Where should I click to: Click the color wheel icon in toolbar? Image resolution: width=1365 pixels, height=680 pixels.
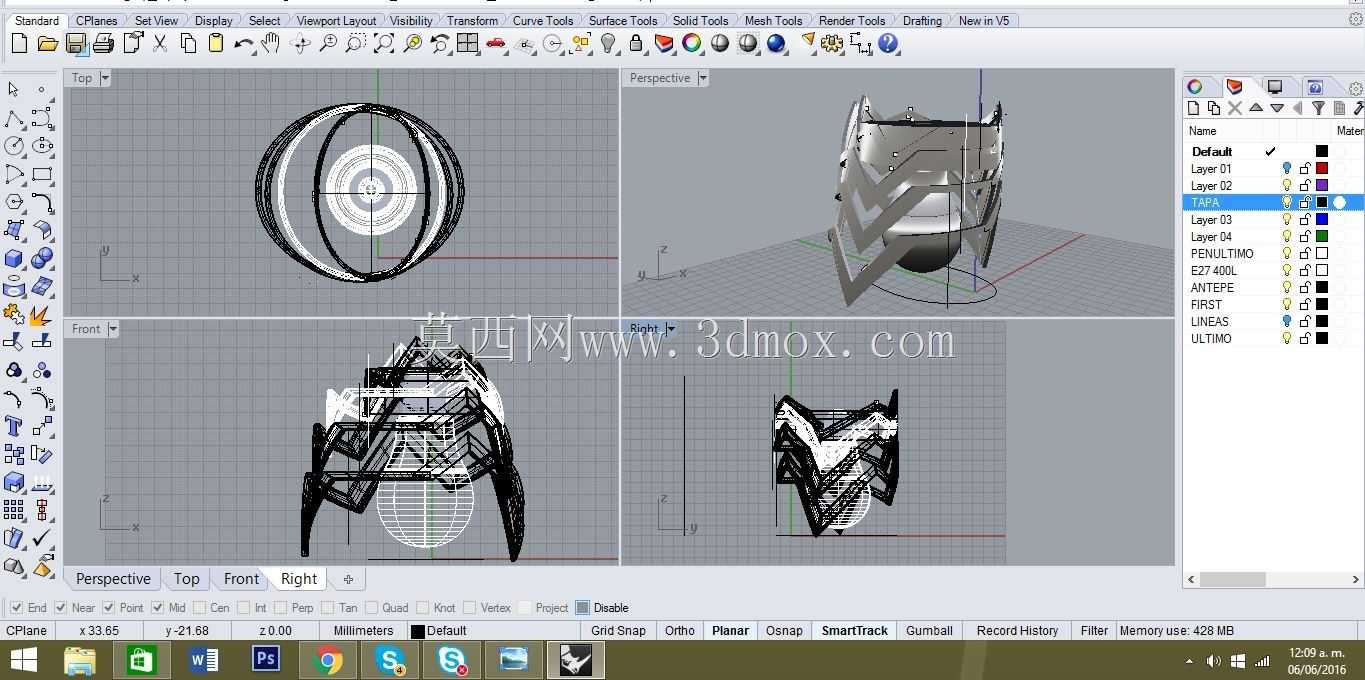(x=692, y=43)
